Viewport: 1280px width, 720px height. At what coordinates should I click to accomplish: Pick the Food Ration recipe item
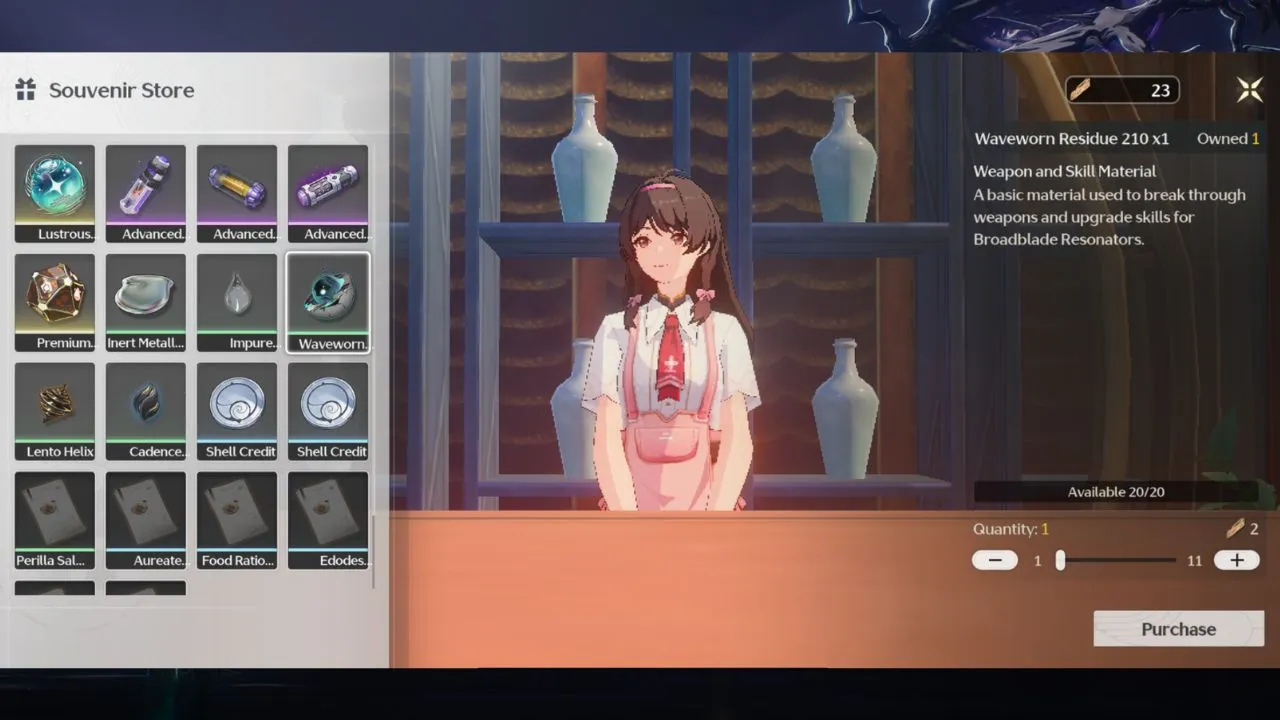237,520
